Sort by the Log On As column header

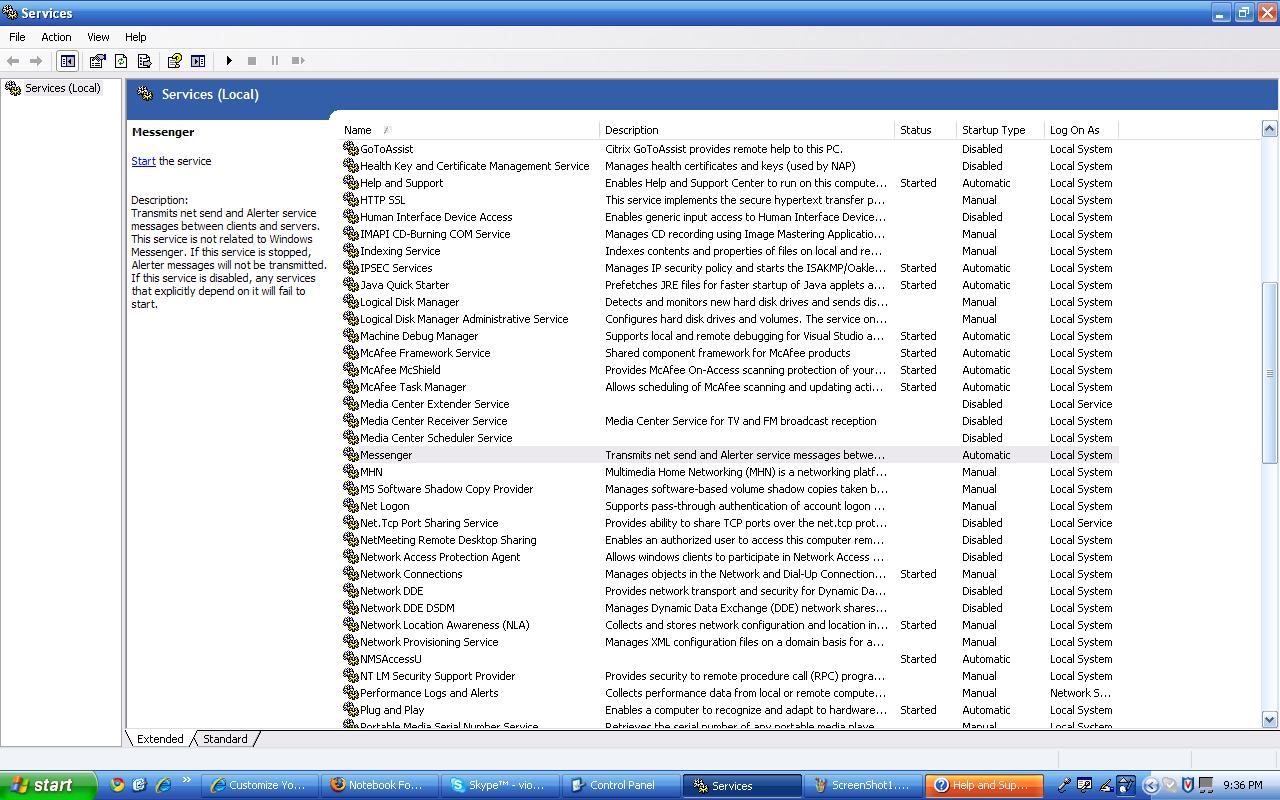tap(1081, 130)
